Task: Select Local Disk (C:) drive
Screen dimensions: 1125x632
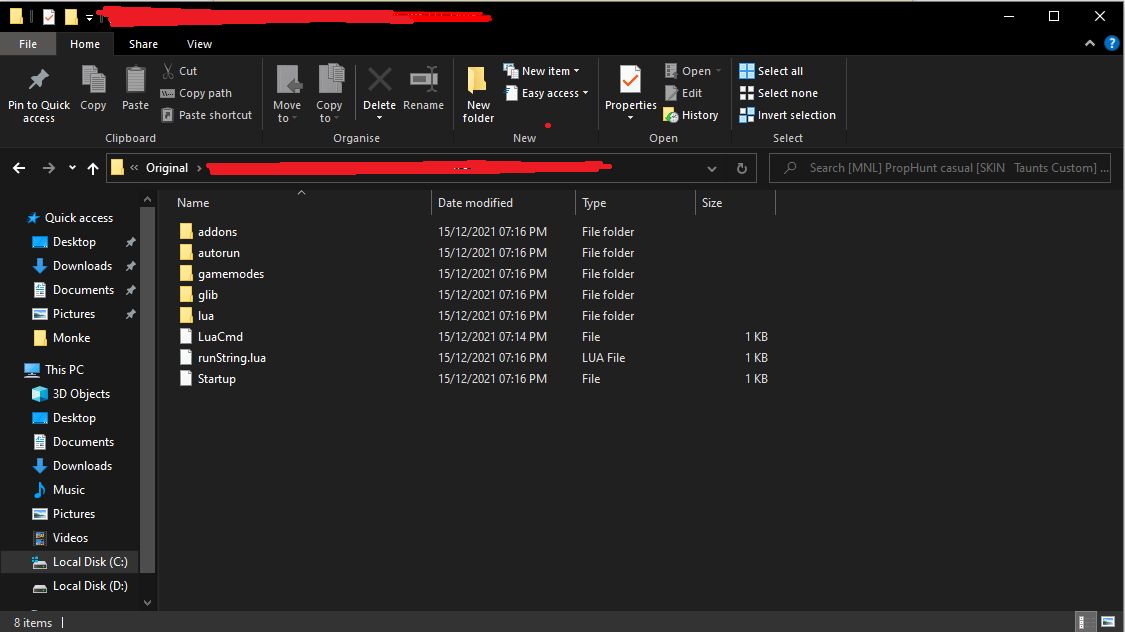Action: [x=70, y=562]
